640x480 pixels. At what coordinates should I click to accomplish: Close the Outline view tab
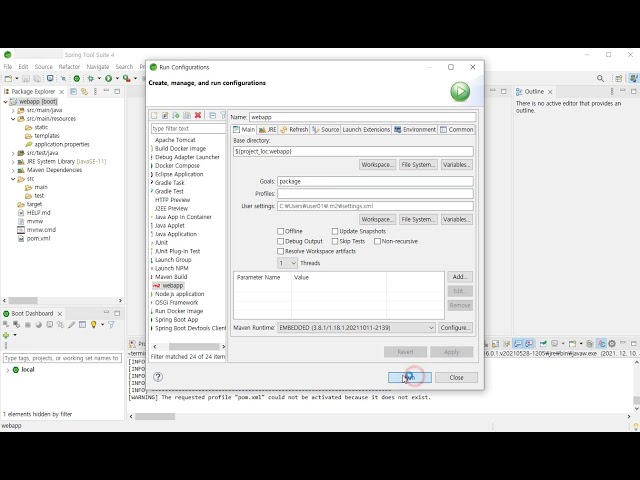550,92
